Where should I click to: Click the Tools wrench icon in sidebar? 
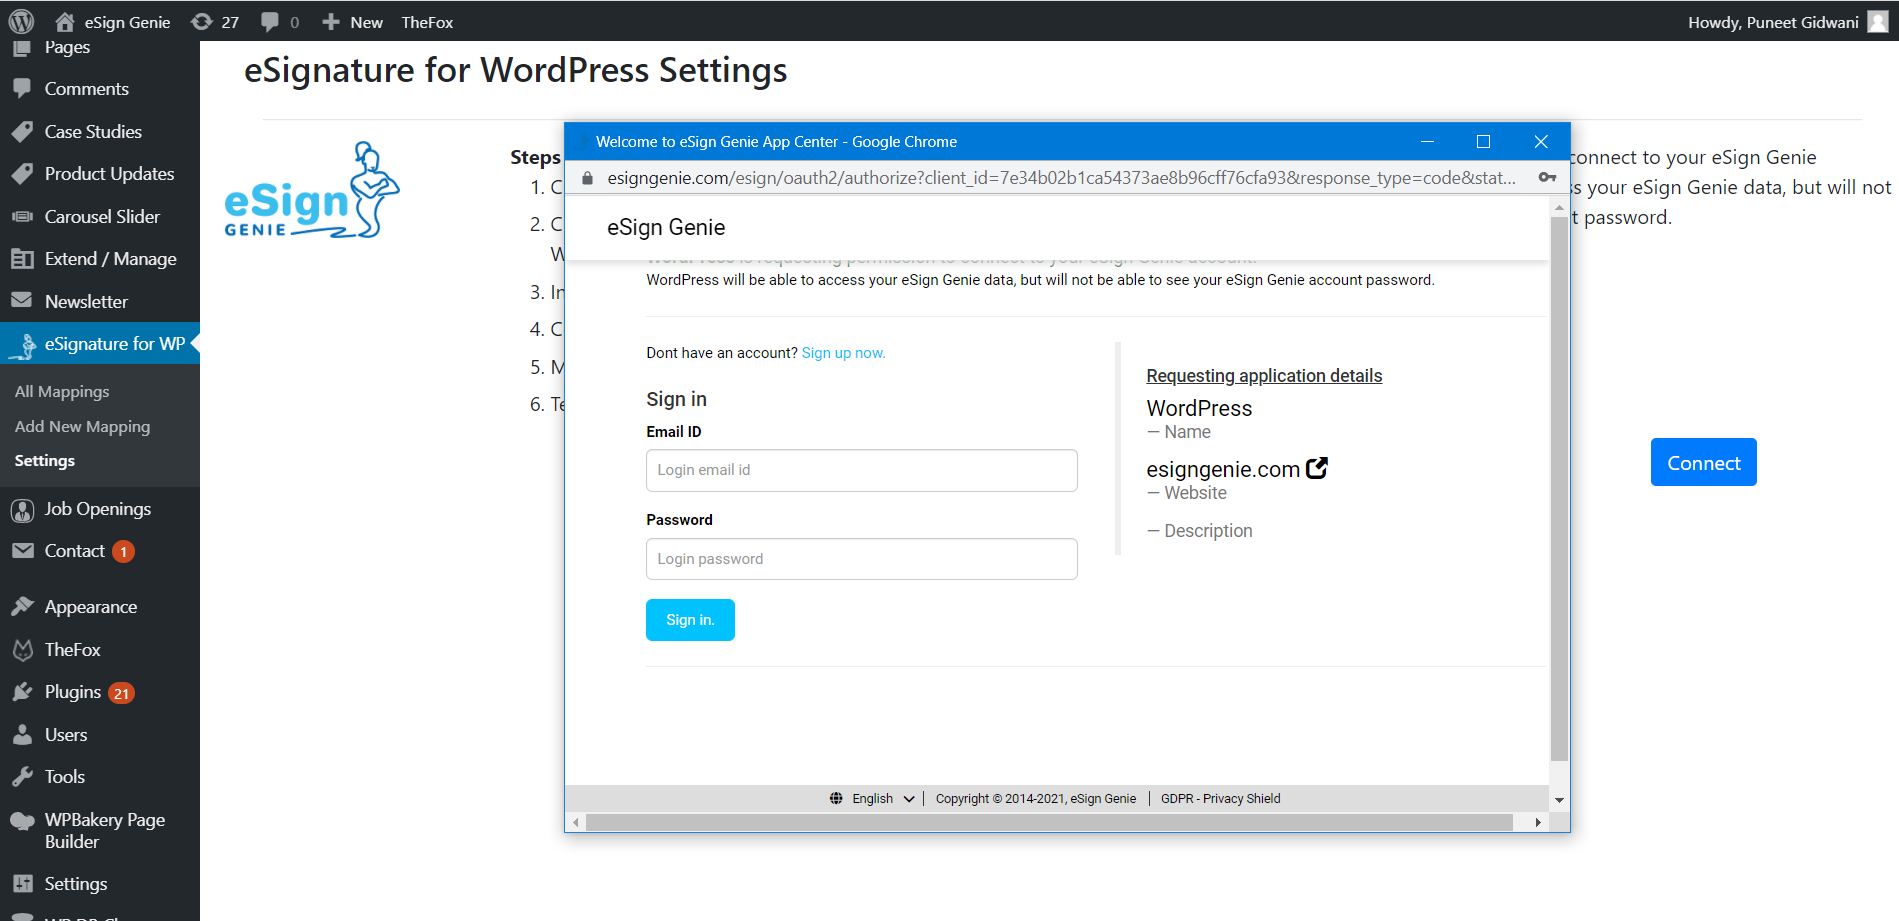click(22, 777)
